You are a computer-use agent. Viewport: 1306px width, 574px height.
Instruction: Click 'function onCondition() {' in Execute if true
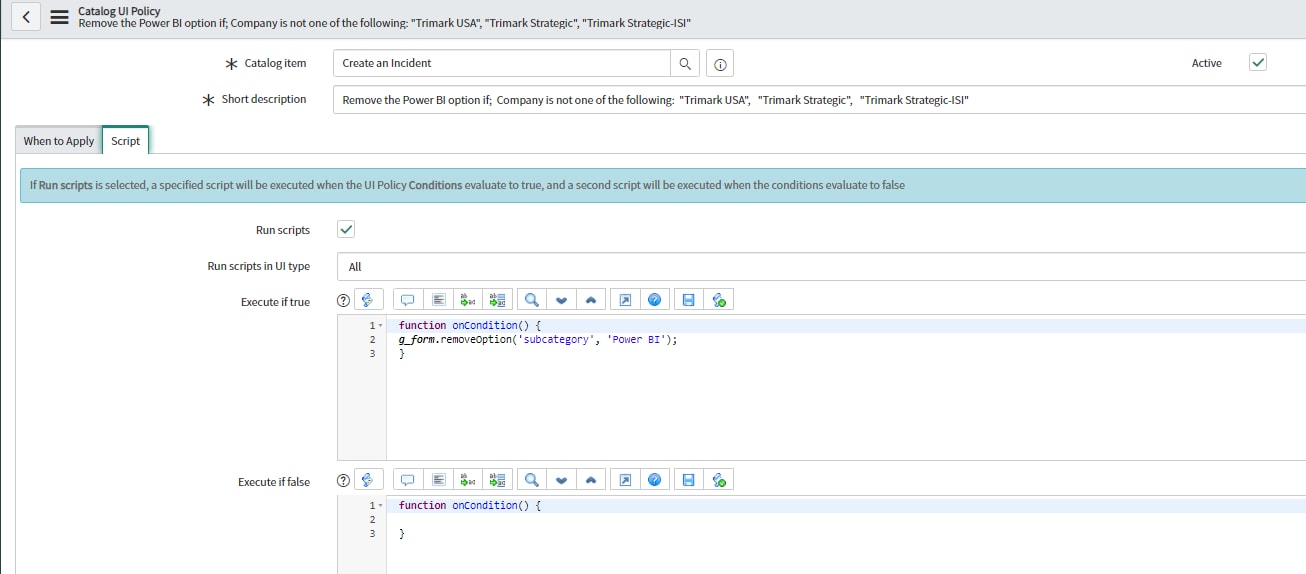click(x=469, y=326)
